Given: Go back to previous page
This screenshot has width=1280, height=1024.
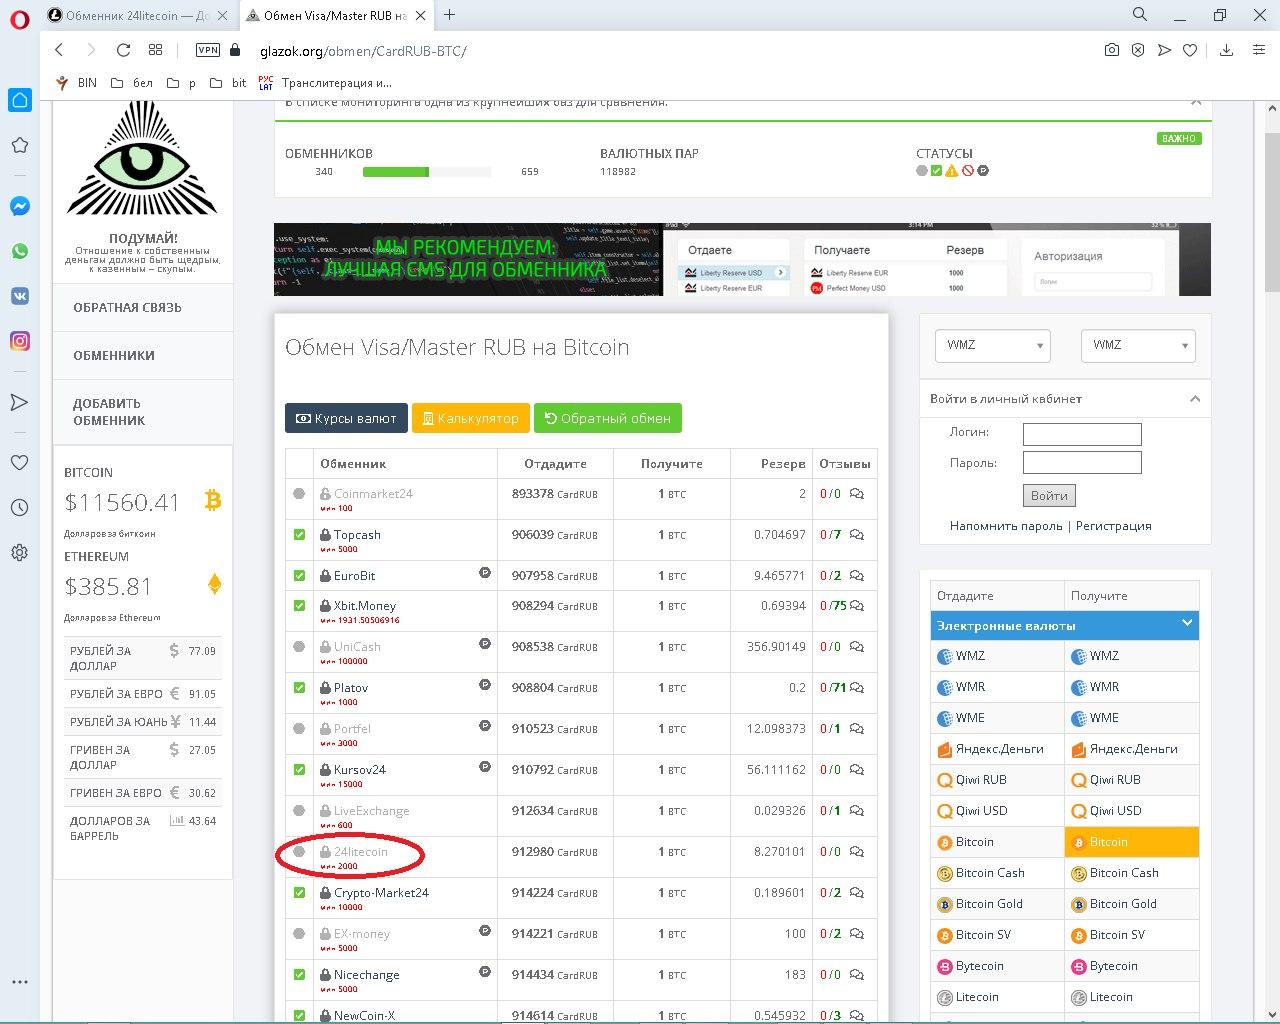Looking at the screenshot, I should (59, 50).
